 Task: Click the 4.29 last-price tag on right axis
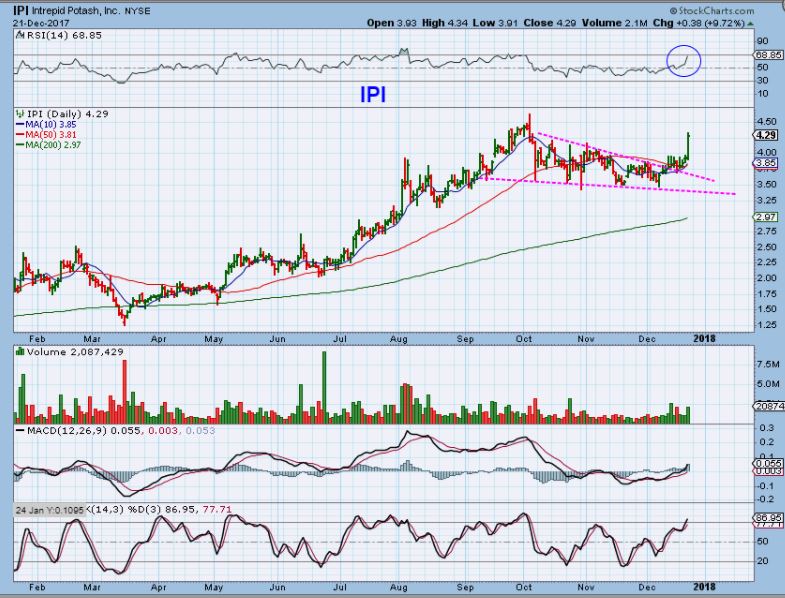tap(766, 135)
